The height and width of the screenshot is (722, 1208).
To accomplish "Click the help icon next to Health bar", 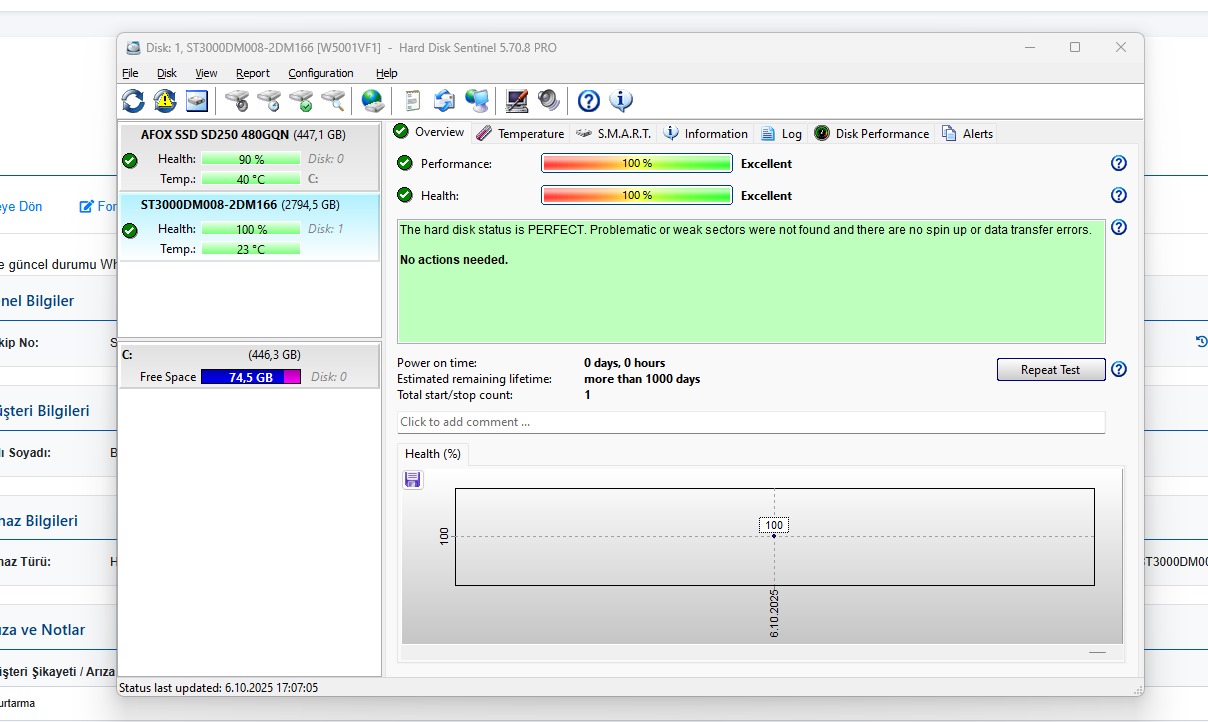I will (x=1119, y=195).
